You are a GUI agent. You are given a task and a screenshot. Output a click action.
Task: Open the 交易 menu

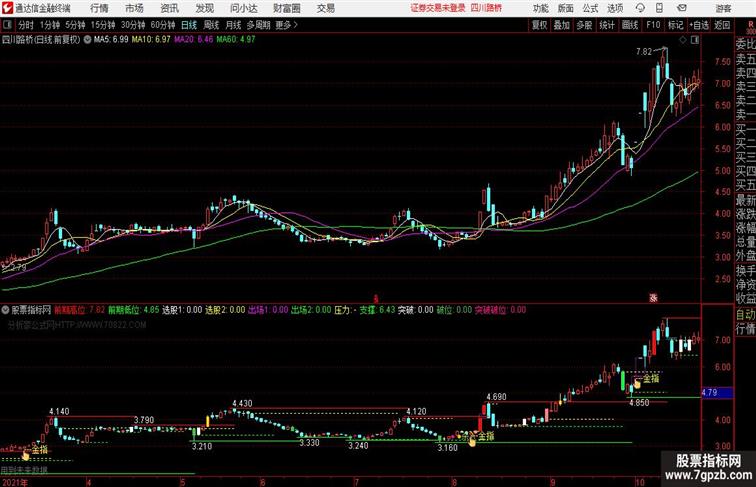[x=325, y=8]
